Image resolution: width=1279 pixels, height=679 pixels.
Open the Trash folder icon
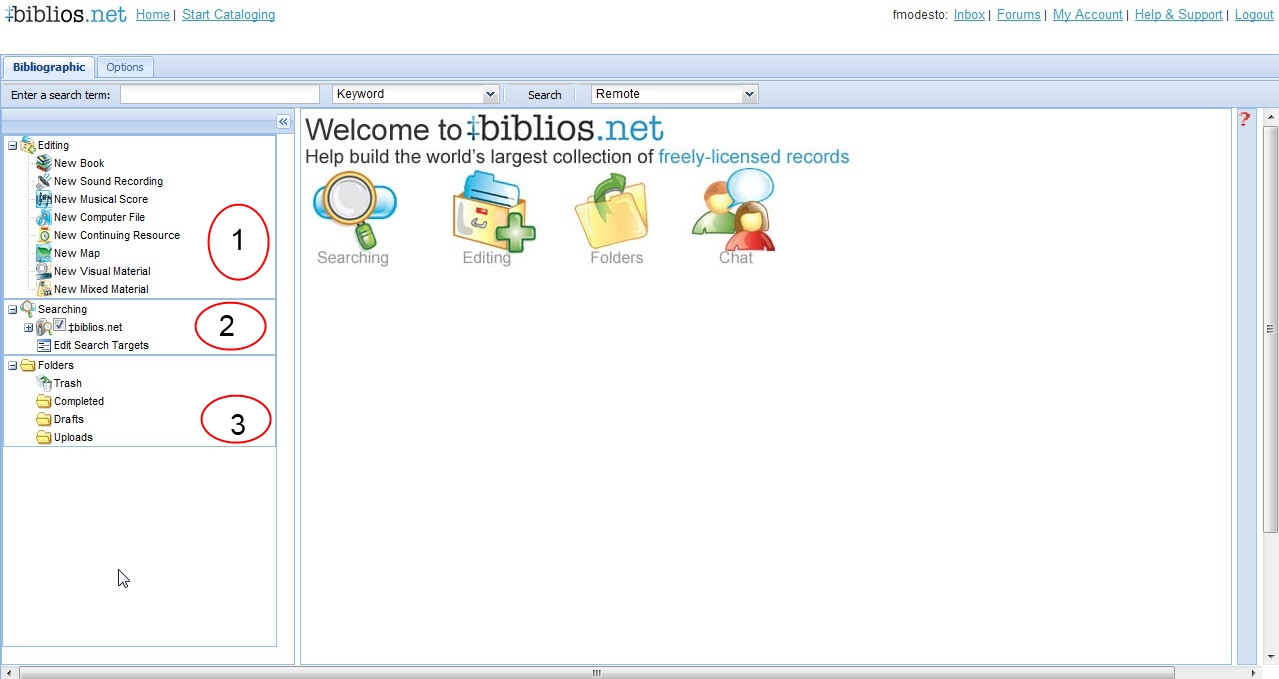pyautogui.click(x=43, y=383)
